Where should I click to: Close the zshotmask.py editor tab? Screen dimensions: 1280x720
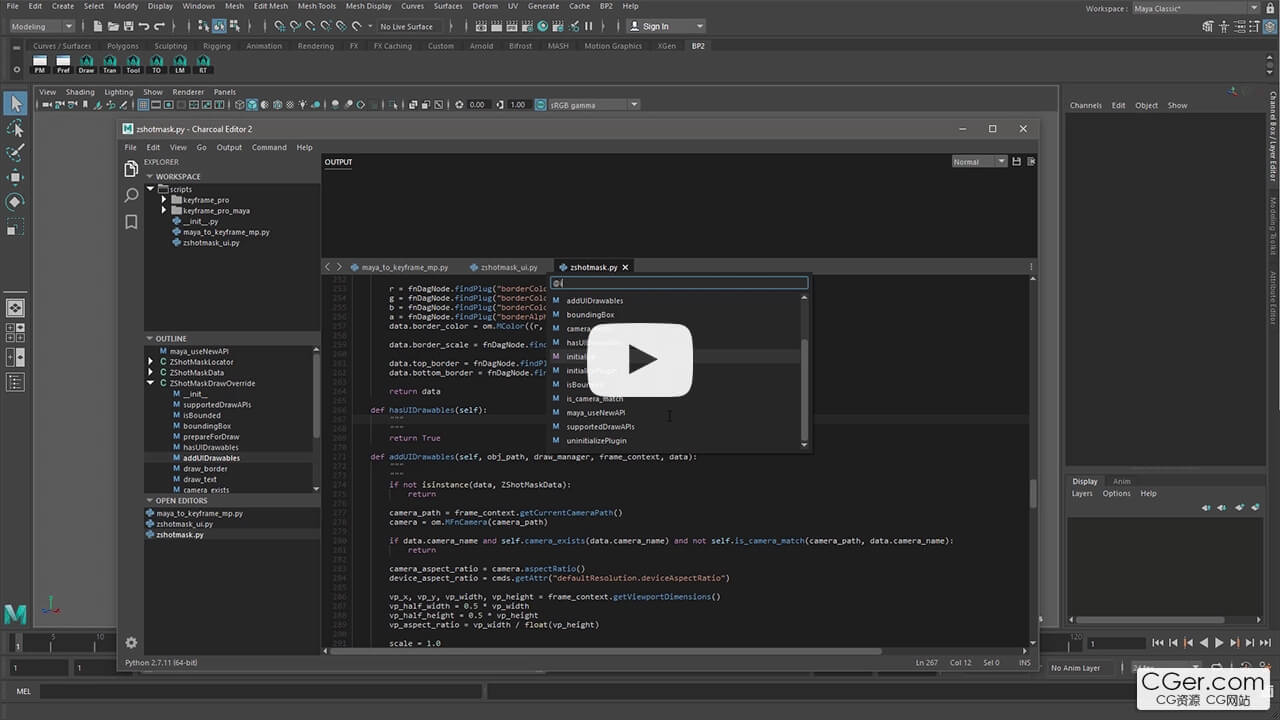coord(626,267)
